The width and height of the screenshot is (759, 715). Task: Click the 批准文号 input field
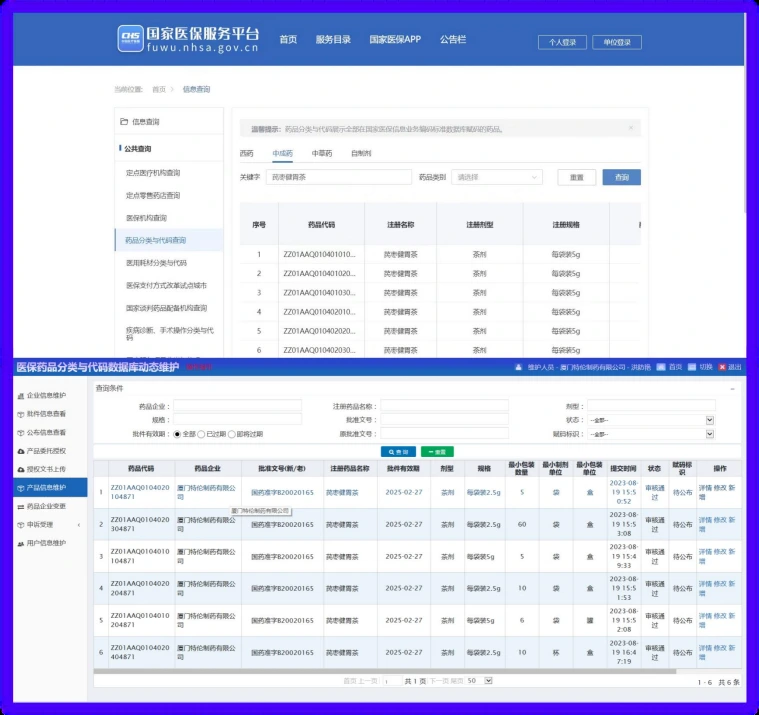point(444,420)
